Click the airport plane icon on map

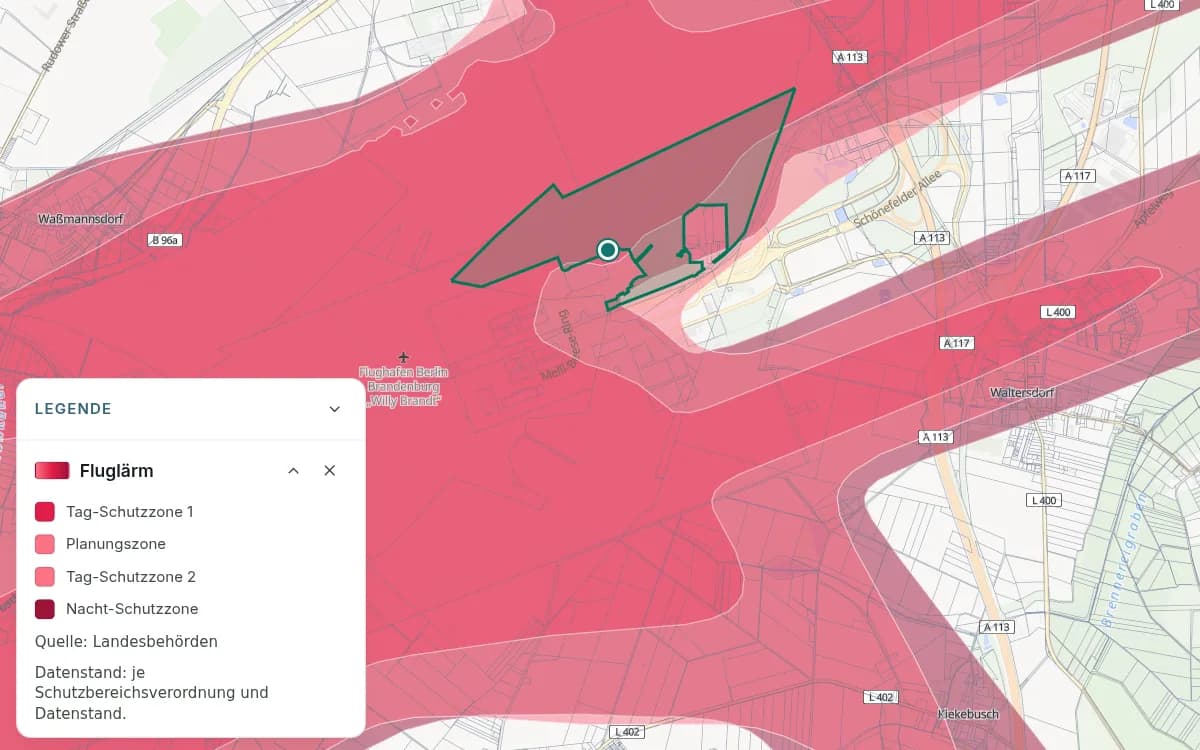coord(403,357)
